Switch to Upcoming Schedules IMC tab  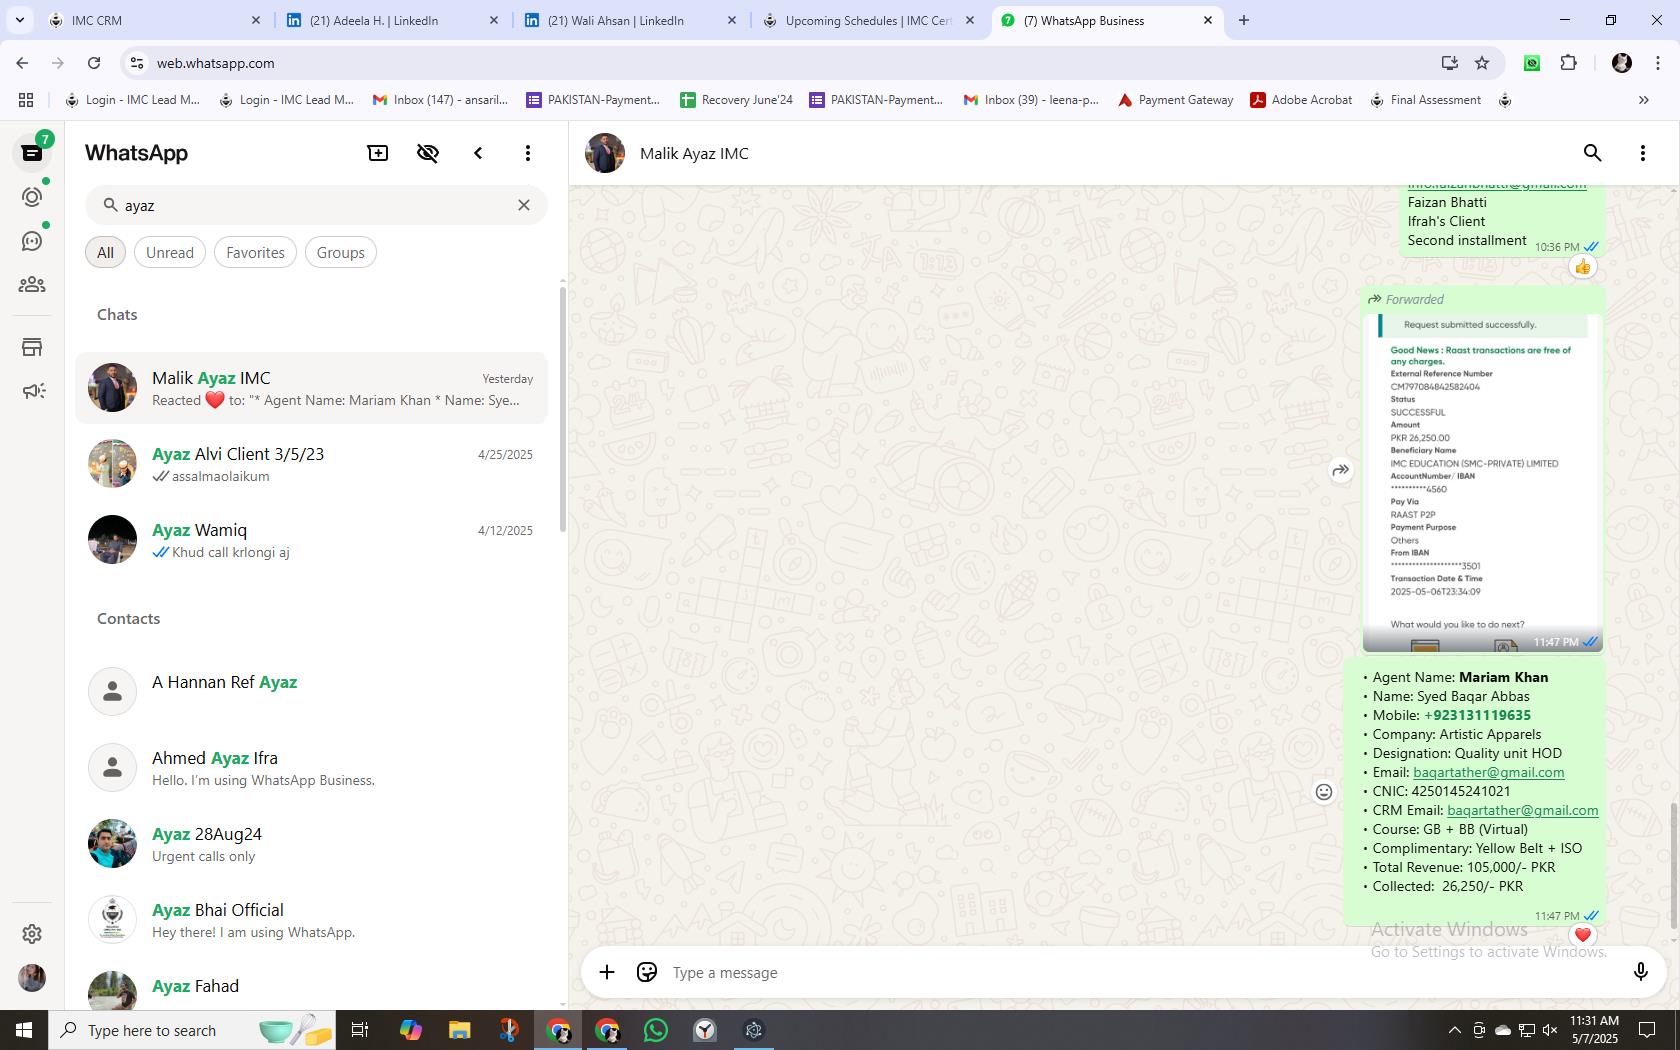coord(868,20)
